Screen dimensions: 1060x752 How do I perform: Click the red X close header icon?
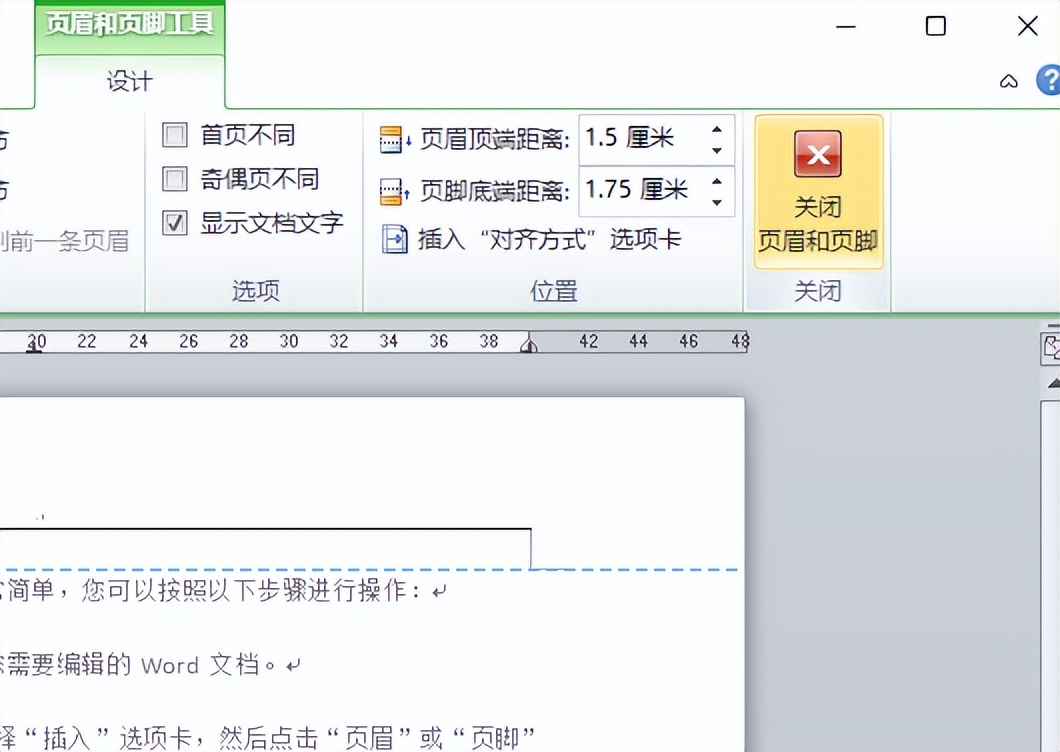[818, 155]
